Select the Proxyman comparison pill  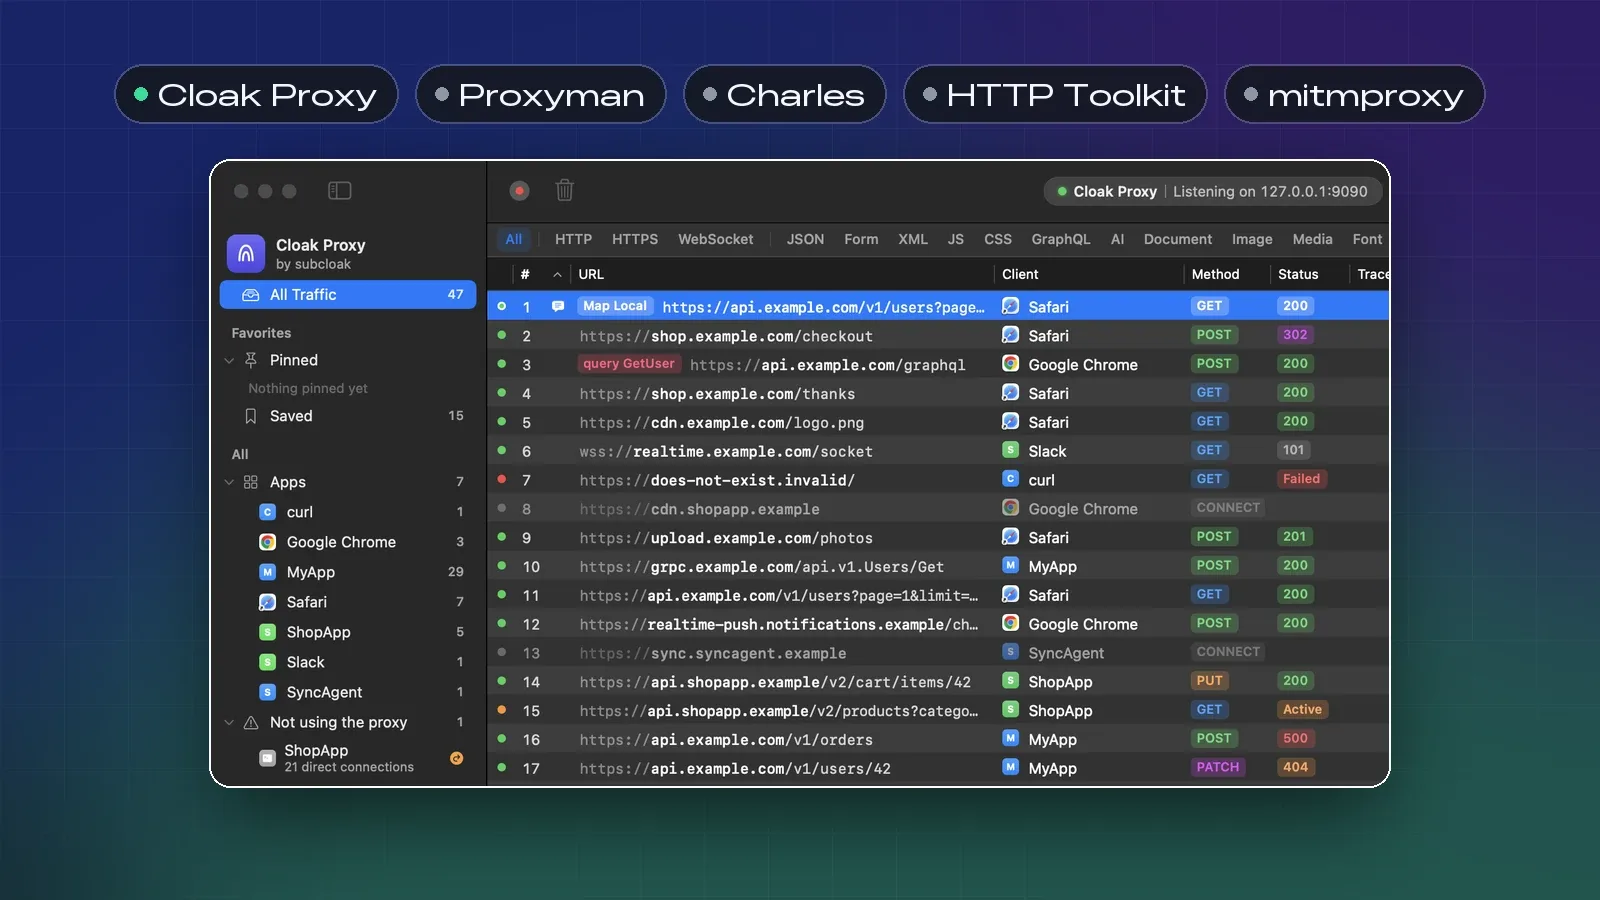point(541,94)
